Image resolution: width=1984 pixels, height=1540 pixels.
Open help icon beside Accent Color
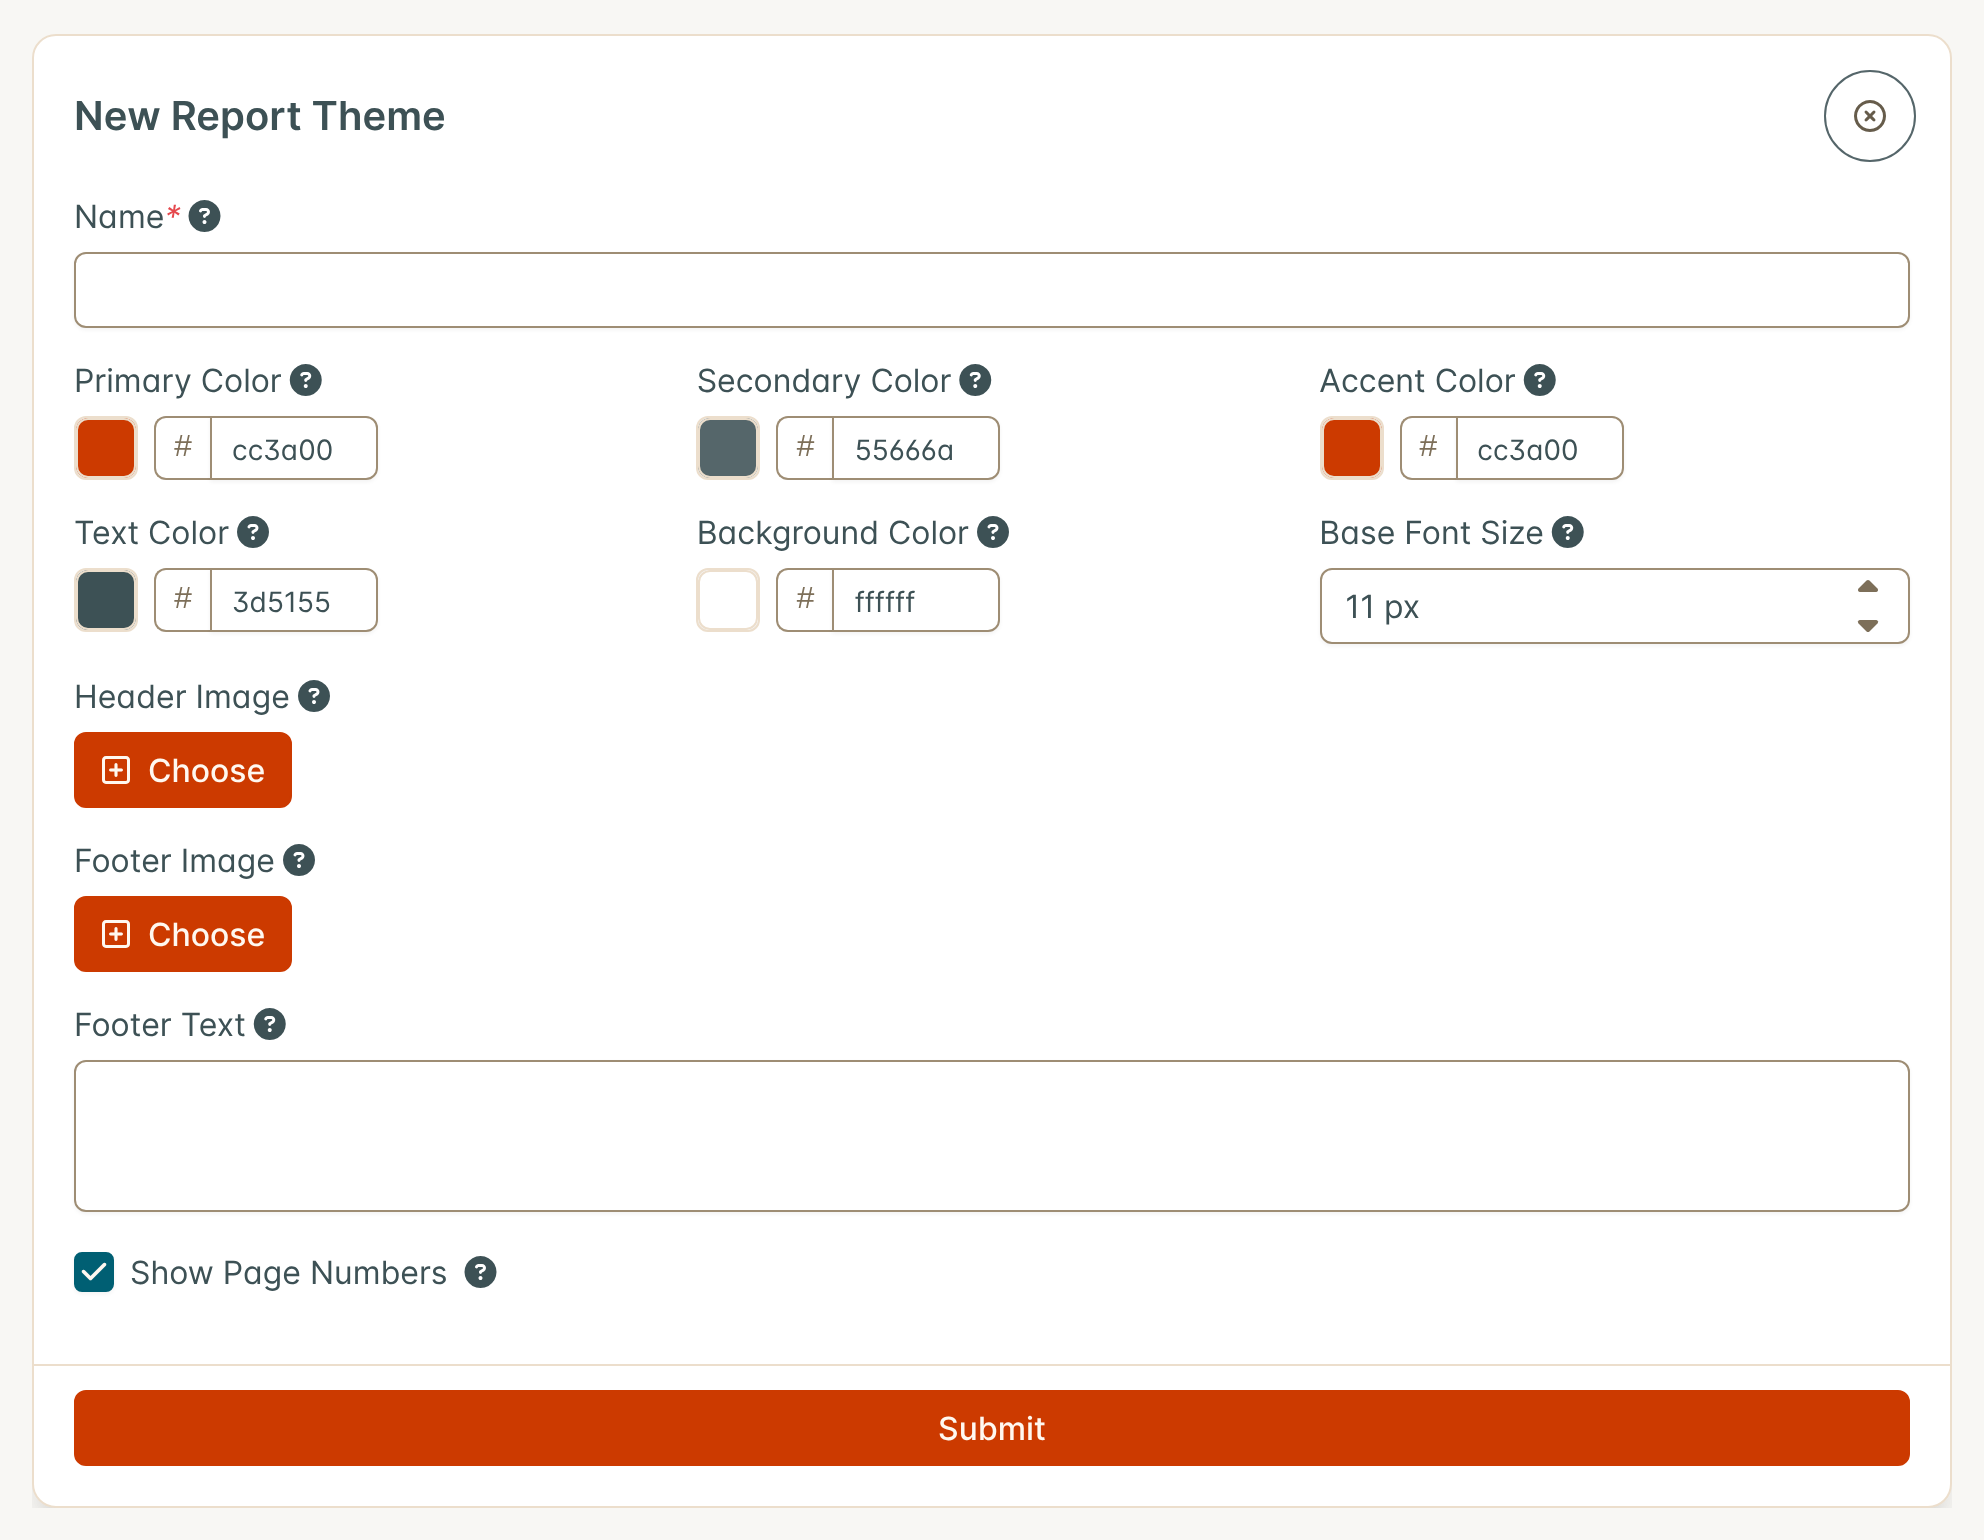(1539, 380)
